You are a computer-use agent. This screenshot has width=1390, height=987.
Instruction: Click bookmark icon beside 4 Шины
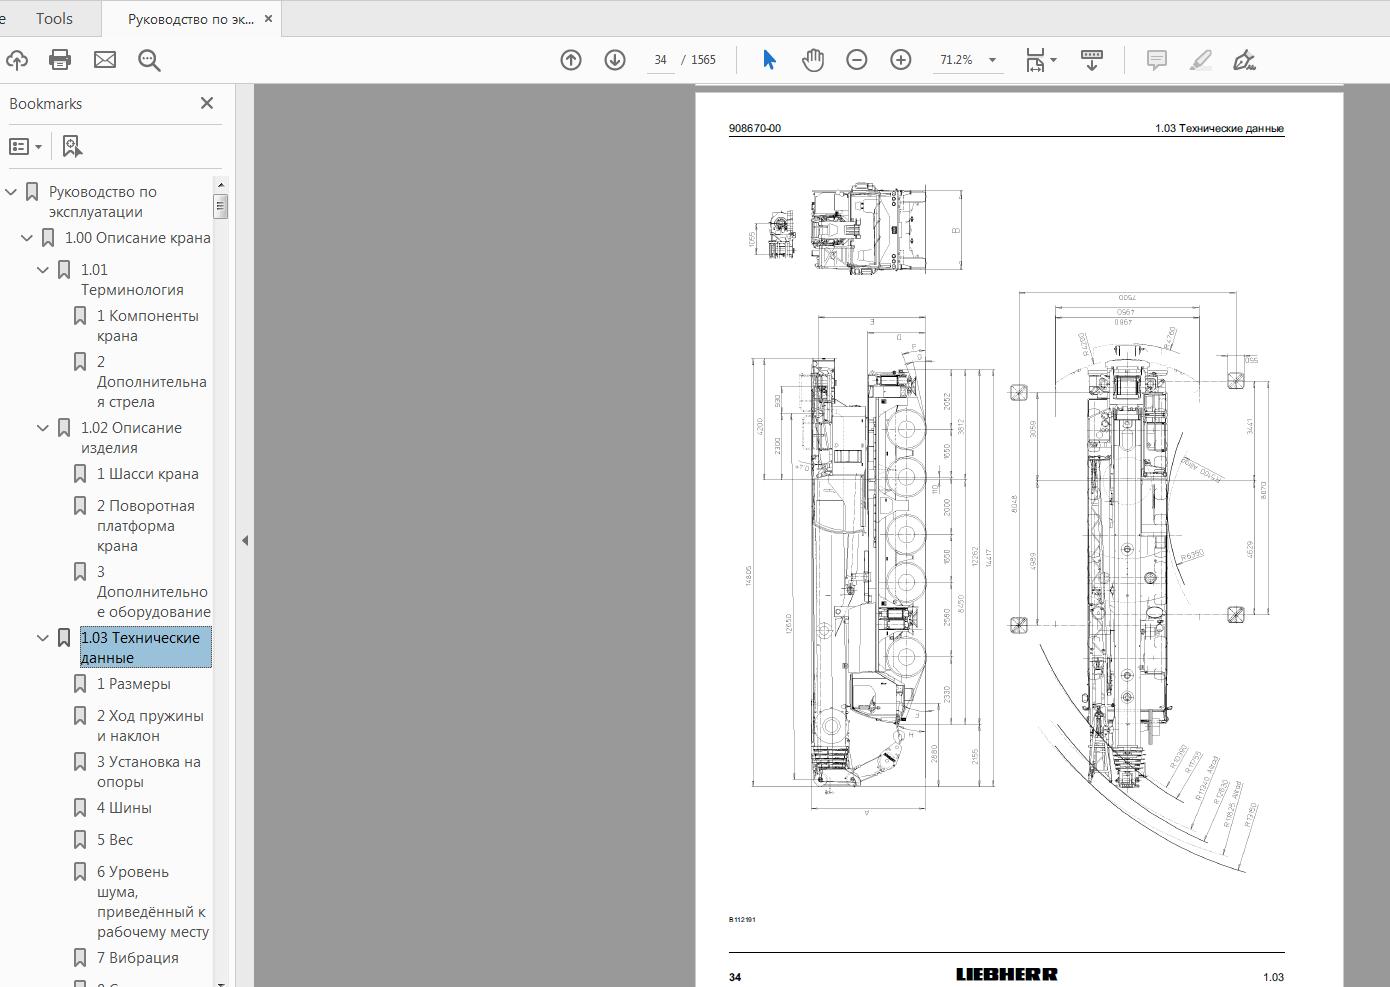[x=80, y=808]
